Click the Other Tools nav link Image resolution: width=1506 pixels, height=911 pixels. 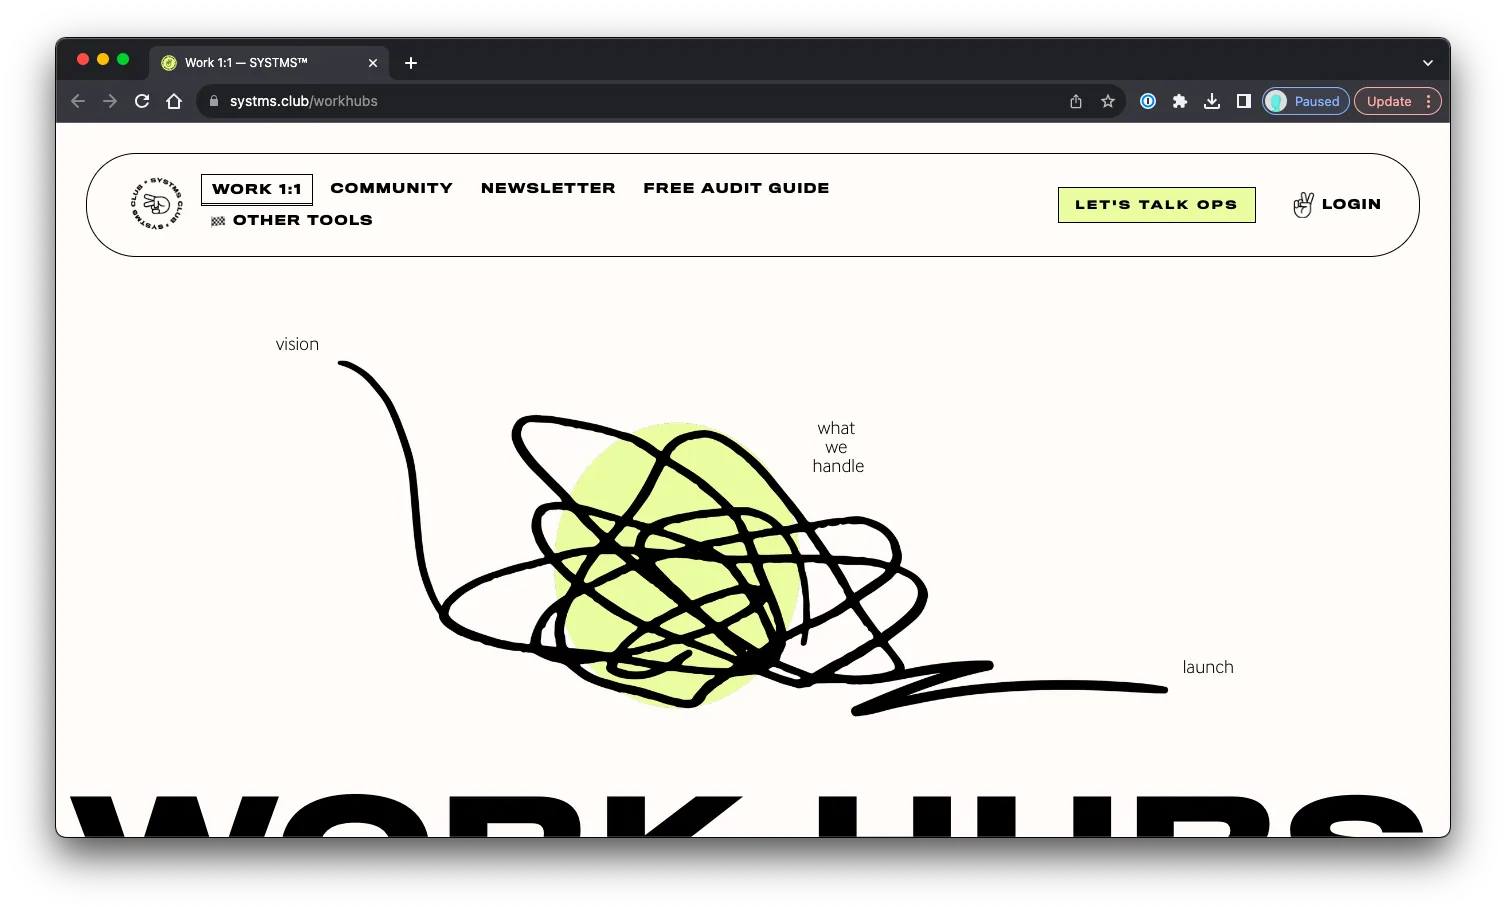(303, 220)
